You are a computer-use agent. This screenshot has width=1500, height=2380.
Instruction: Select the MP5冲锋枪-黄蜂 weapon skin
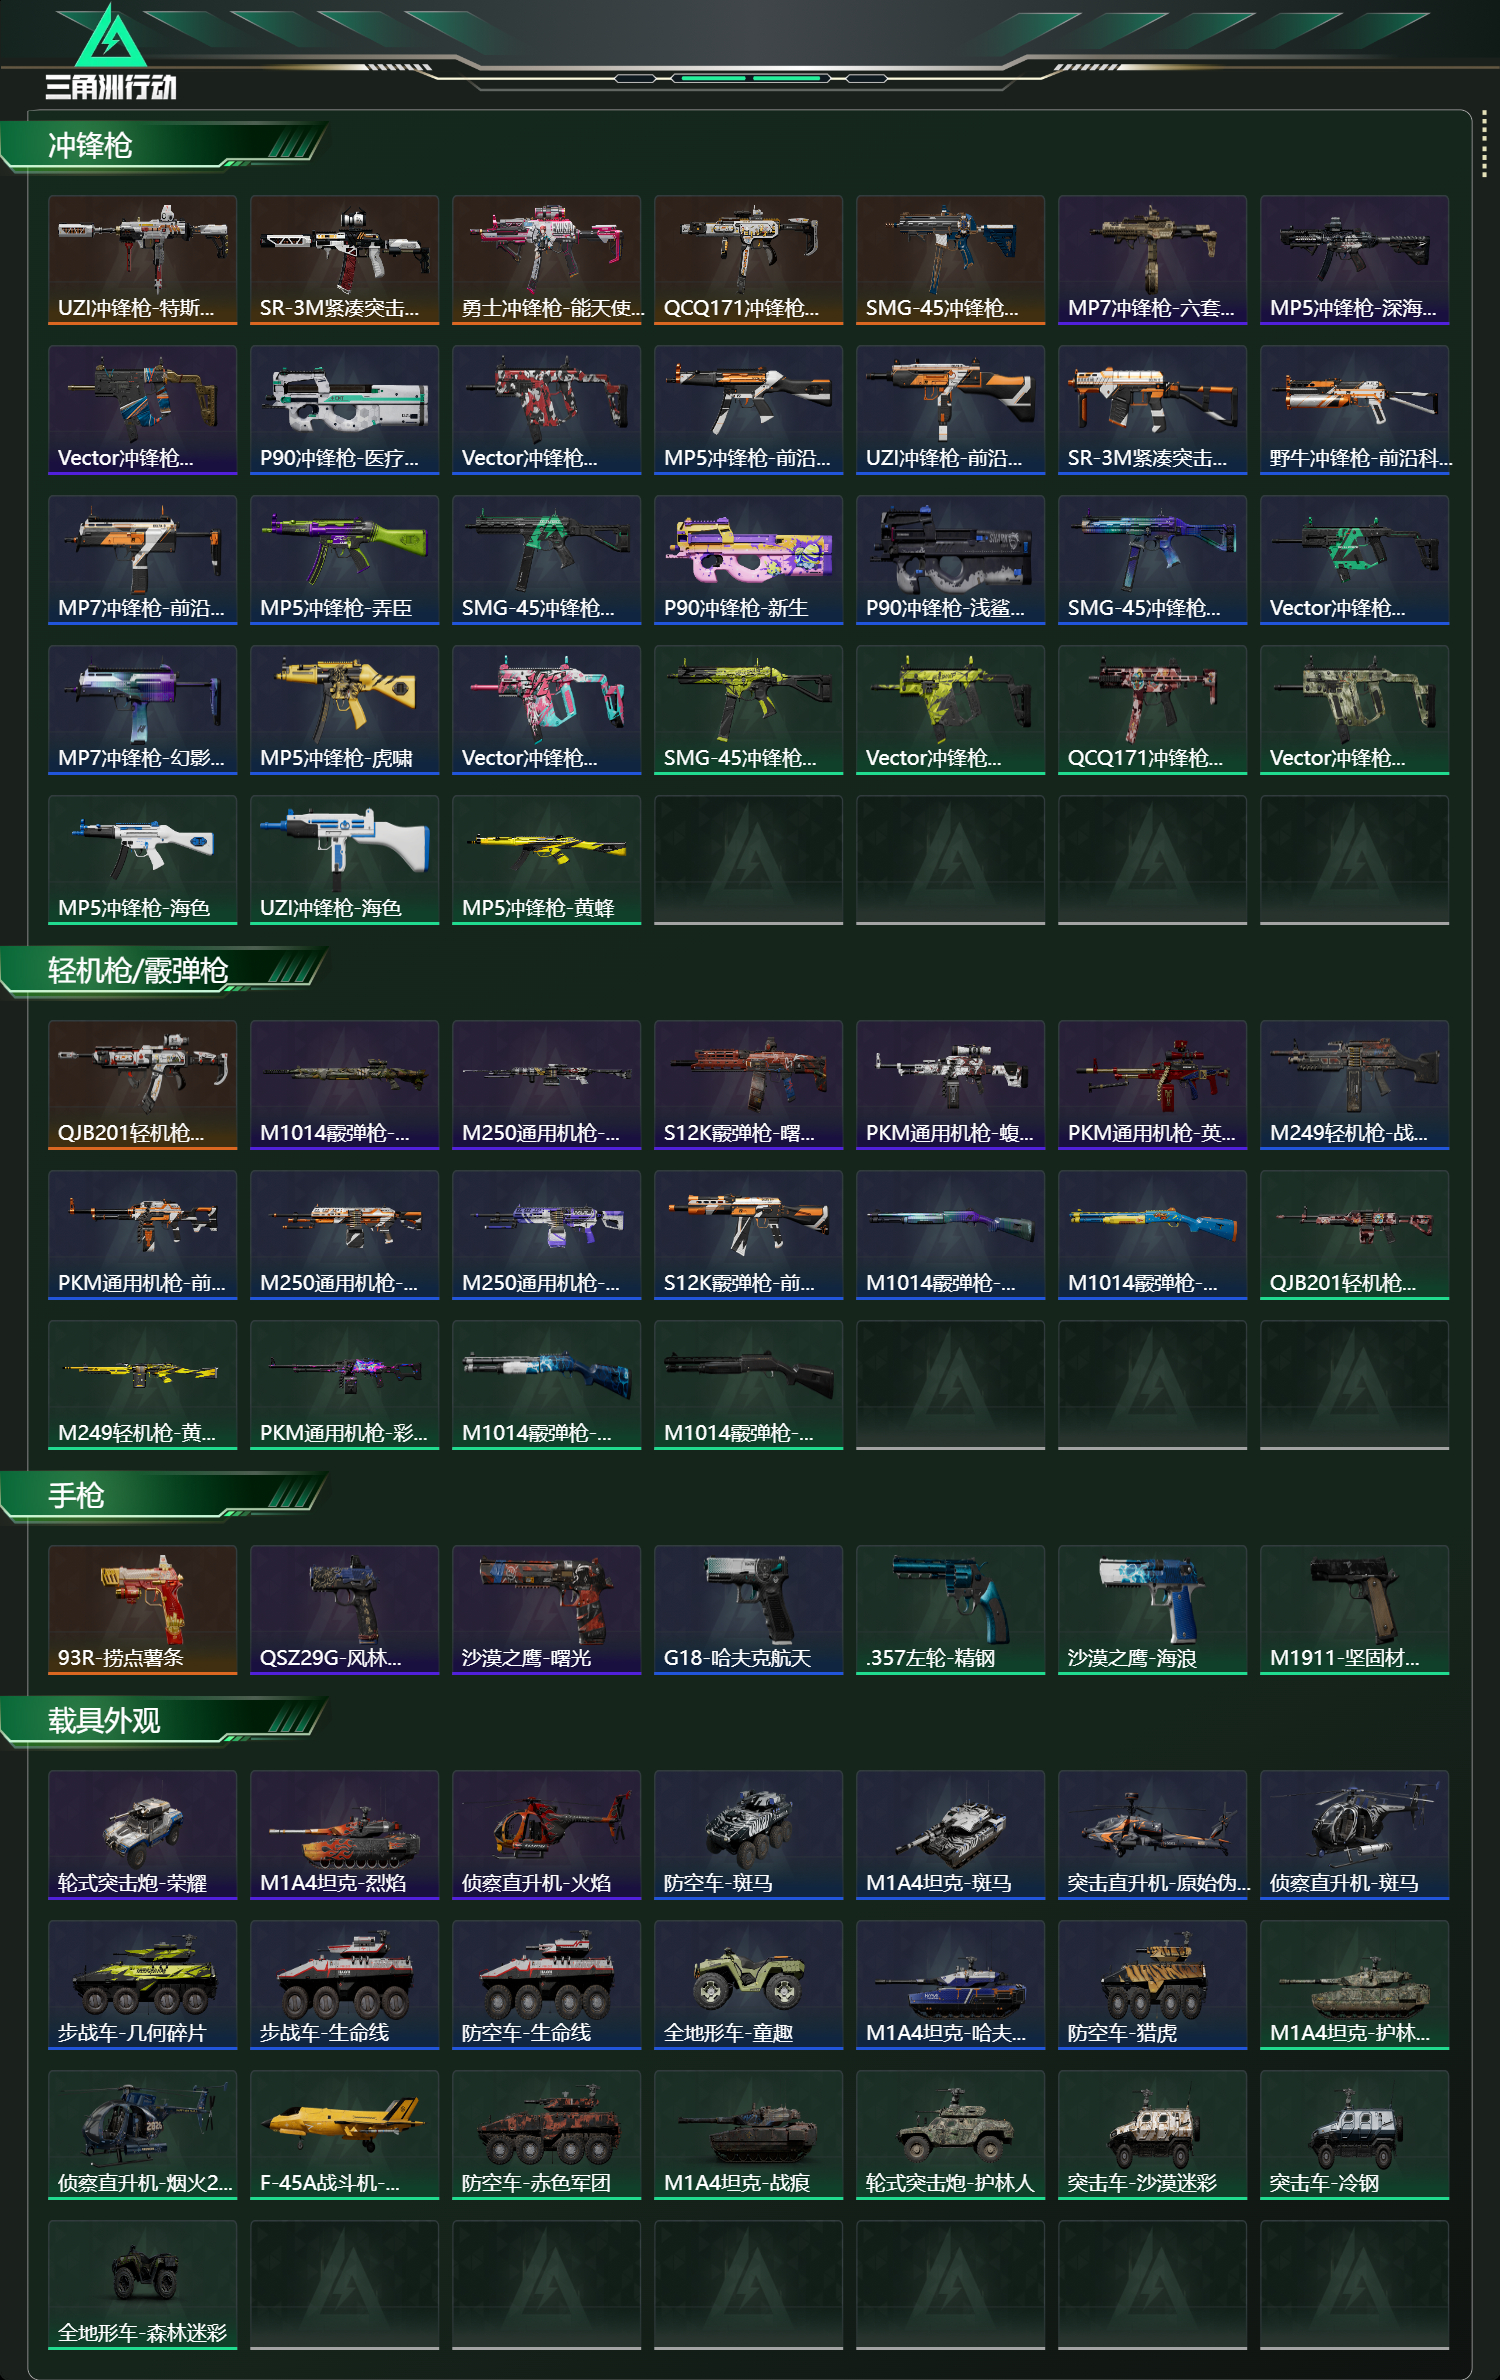click(x=546, y=860)
